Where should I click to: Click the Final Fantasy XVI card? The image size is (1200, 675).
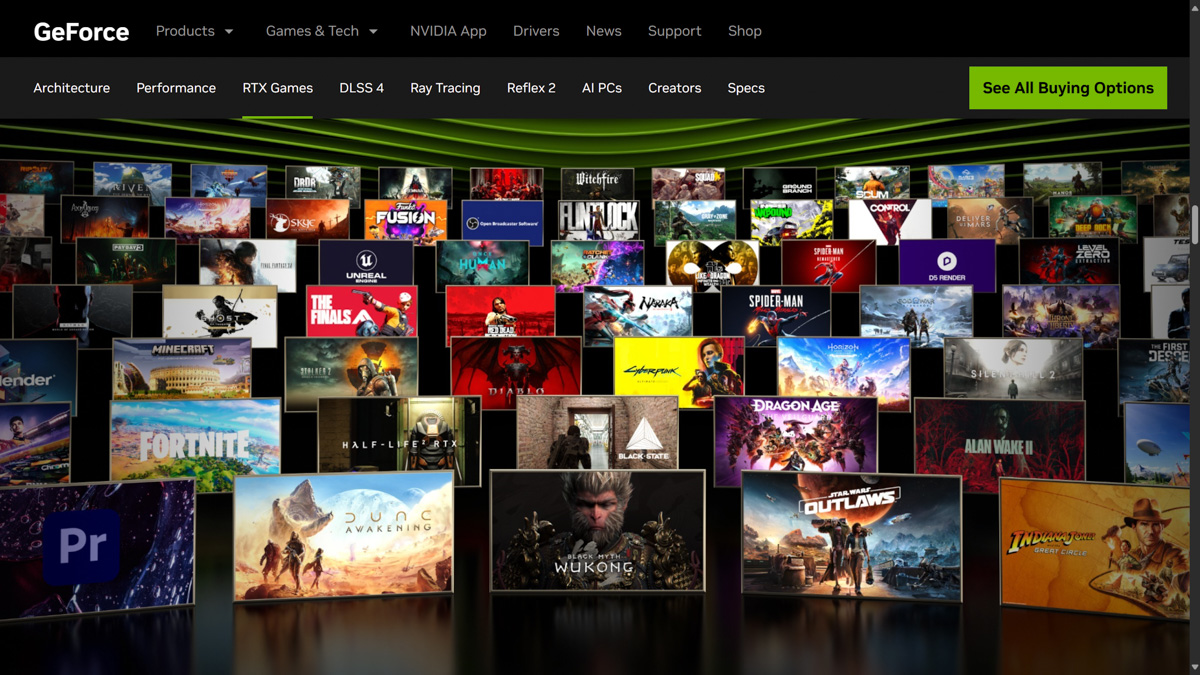point(247,265)
